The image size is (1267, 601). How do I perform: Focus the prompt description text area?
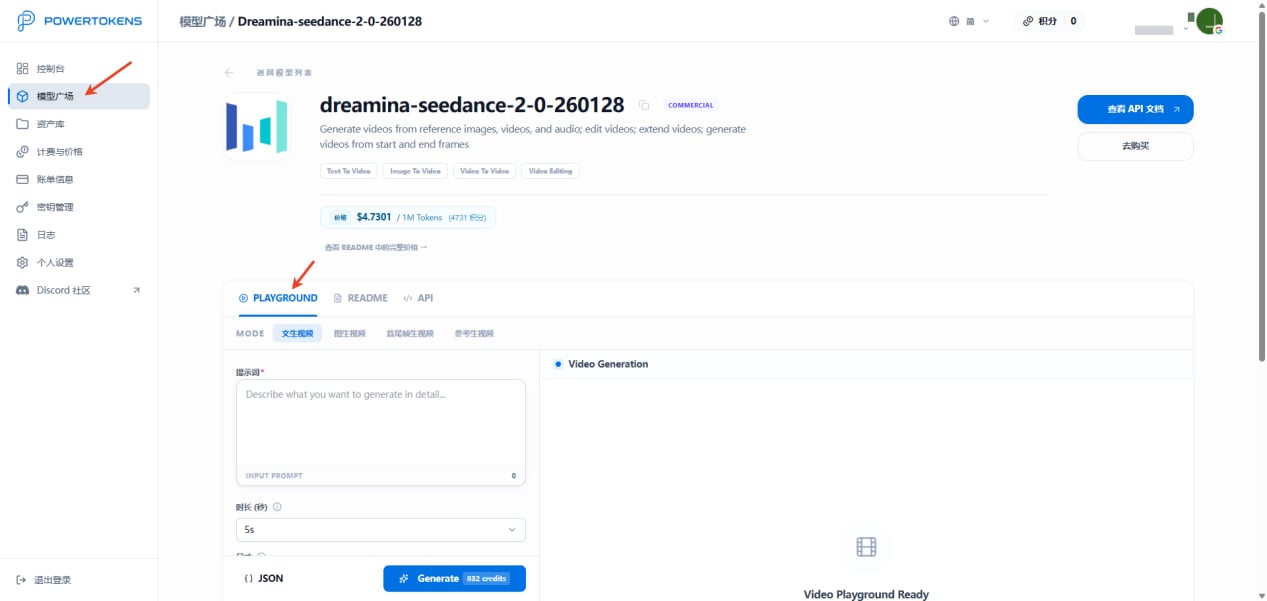click(381, 433)
